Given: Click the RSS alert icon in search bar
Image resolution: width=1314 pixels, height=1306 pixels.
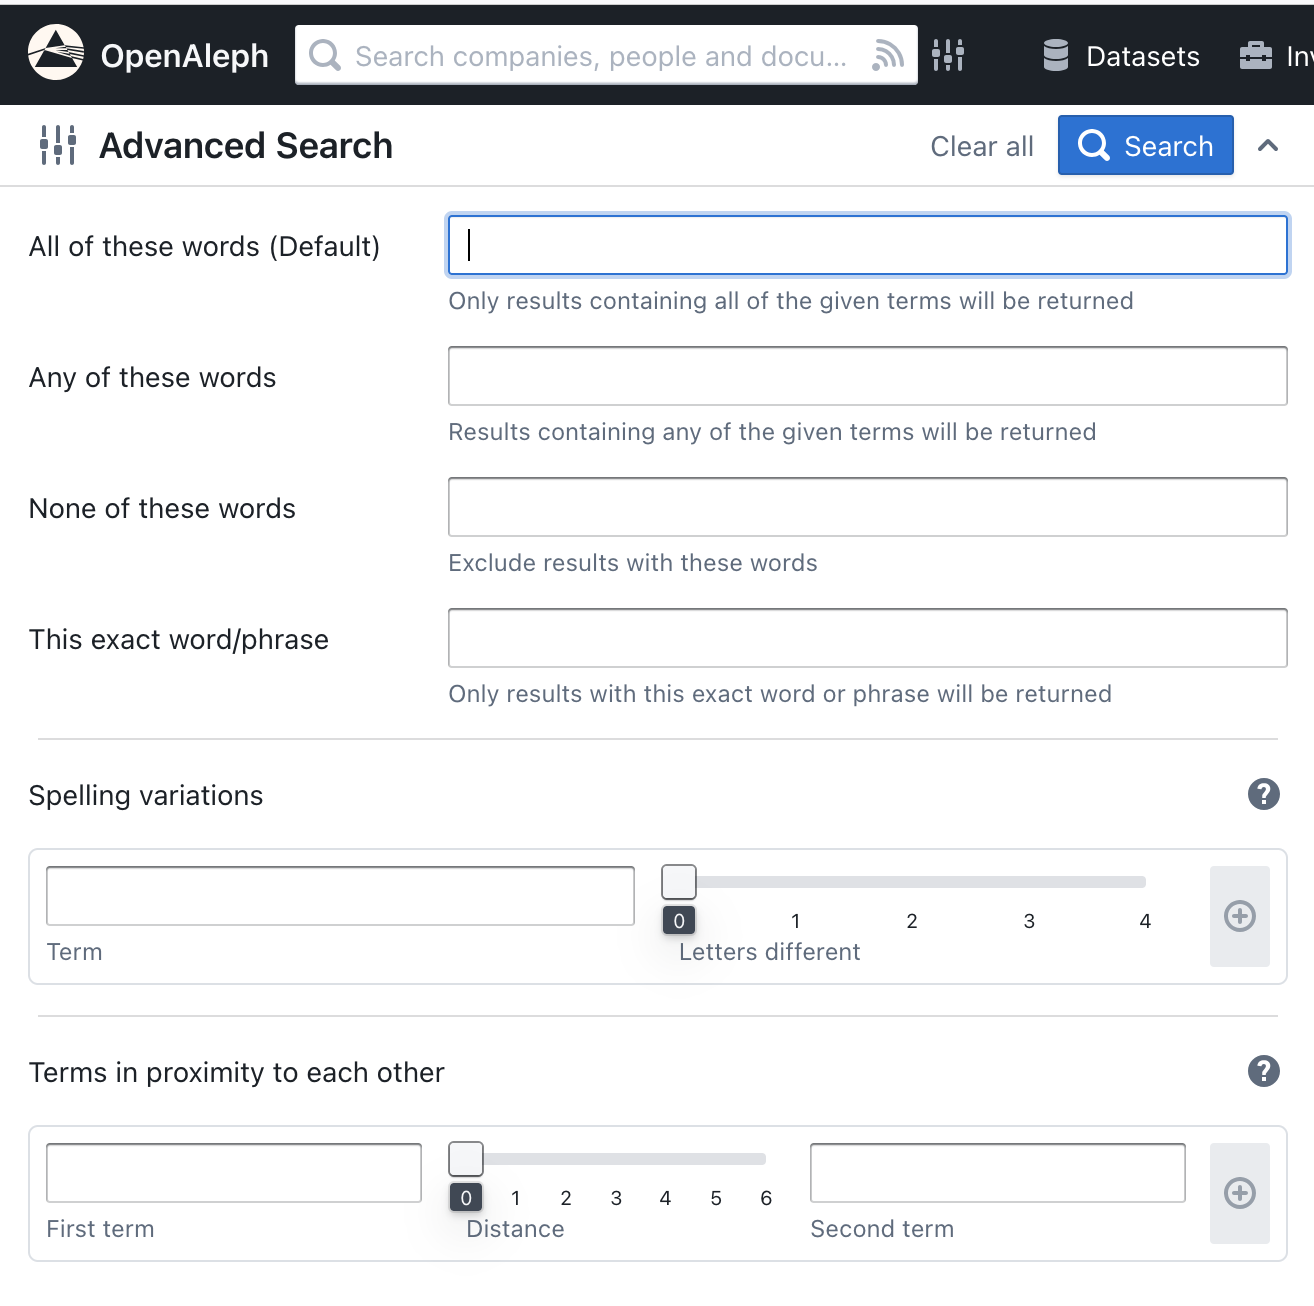Looking at the screenshot, I should click(x=887, y=56).
